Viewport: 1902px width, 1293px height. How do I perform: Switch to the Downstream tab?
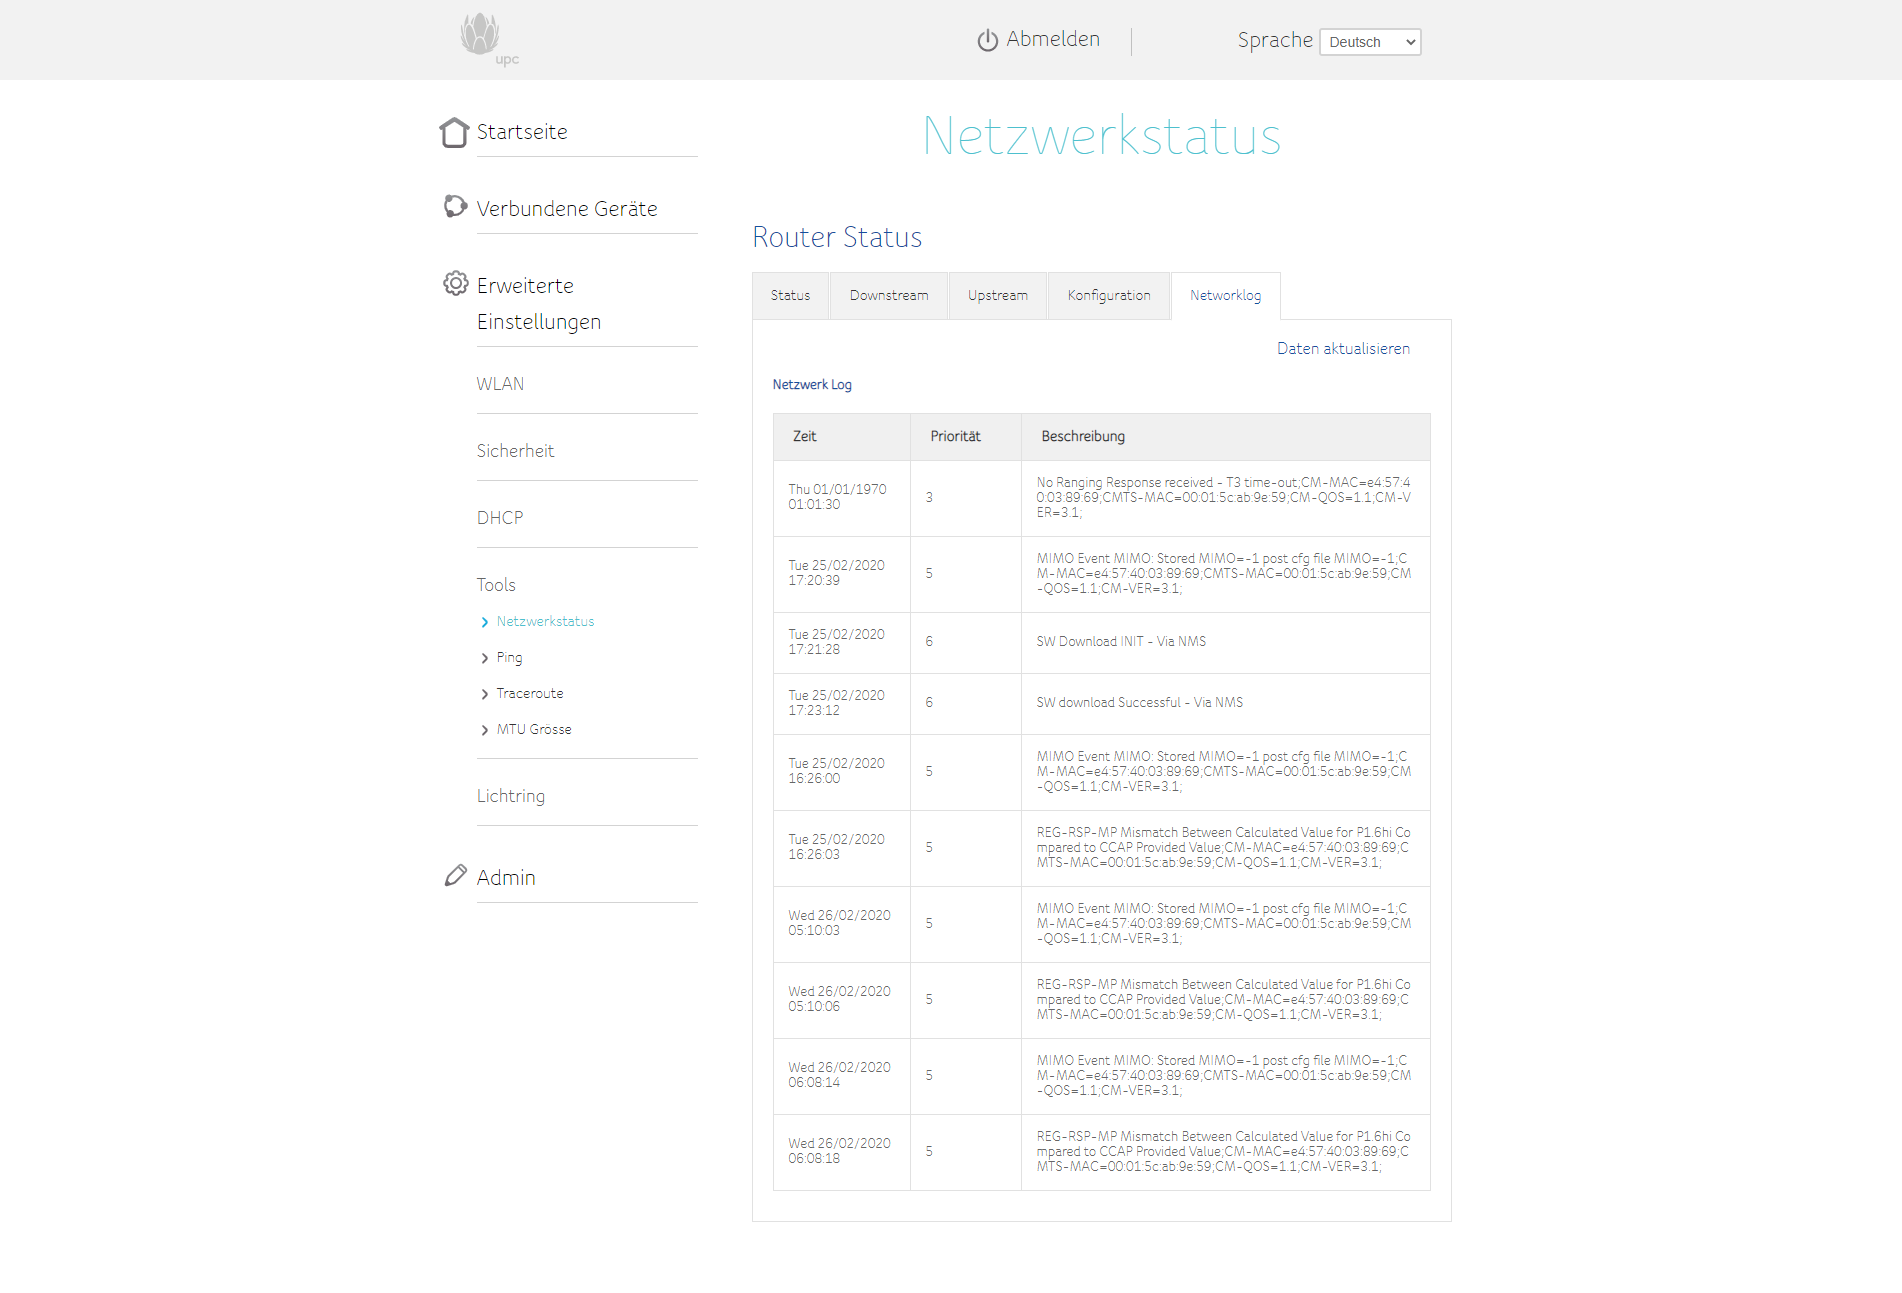tap(888, 296)
